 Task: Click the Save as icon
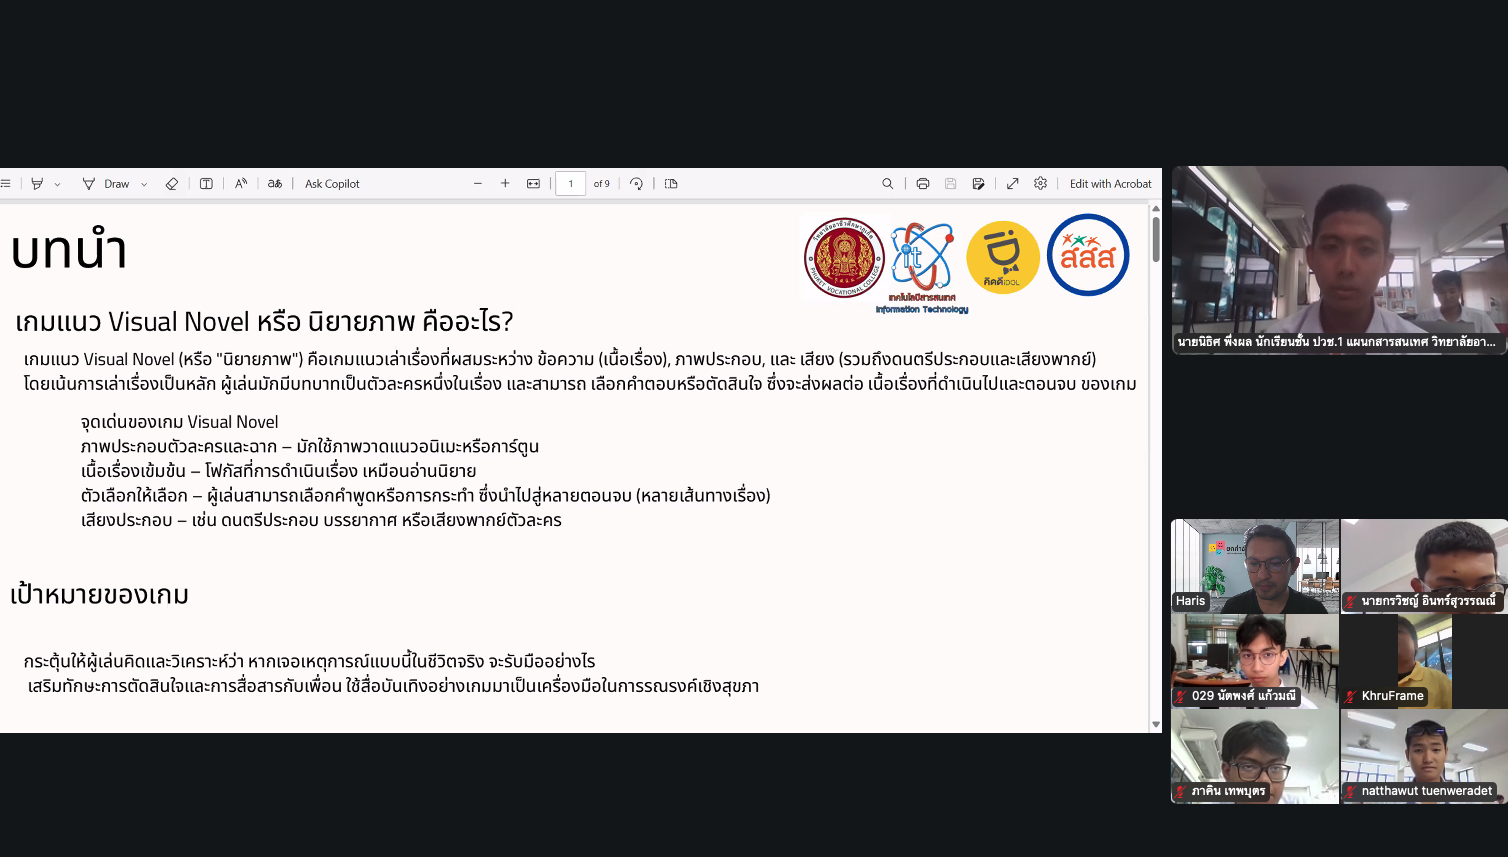[x=978, y=184]
